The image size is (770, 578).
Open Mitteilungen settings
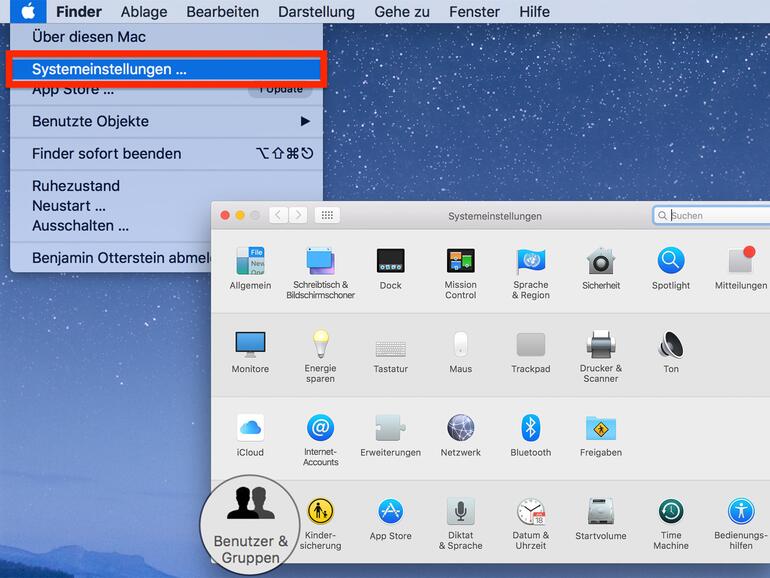point(741,268)
